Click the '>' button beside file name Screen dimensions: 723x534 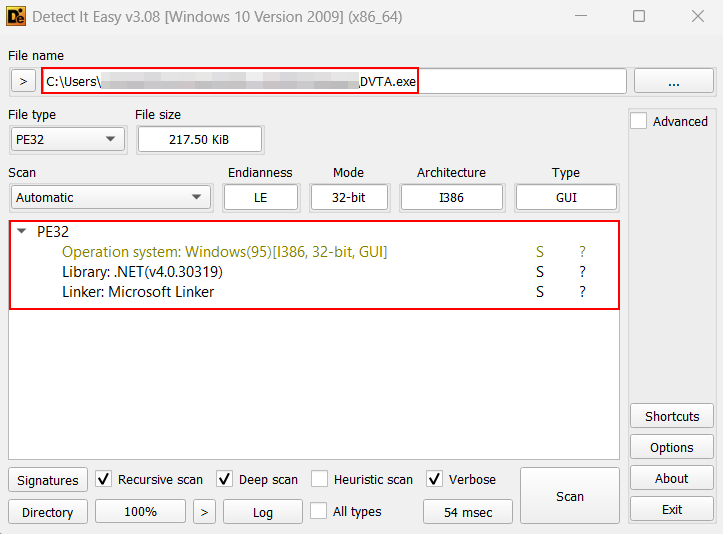tap(22, 81)
